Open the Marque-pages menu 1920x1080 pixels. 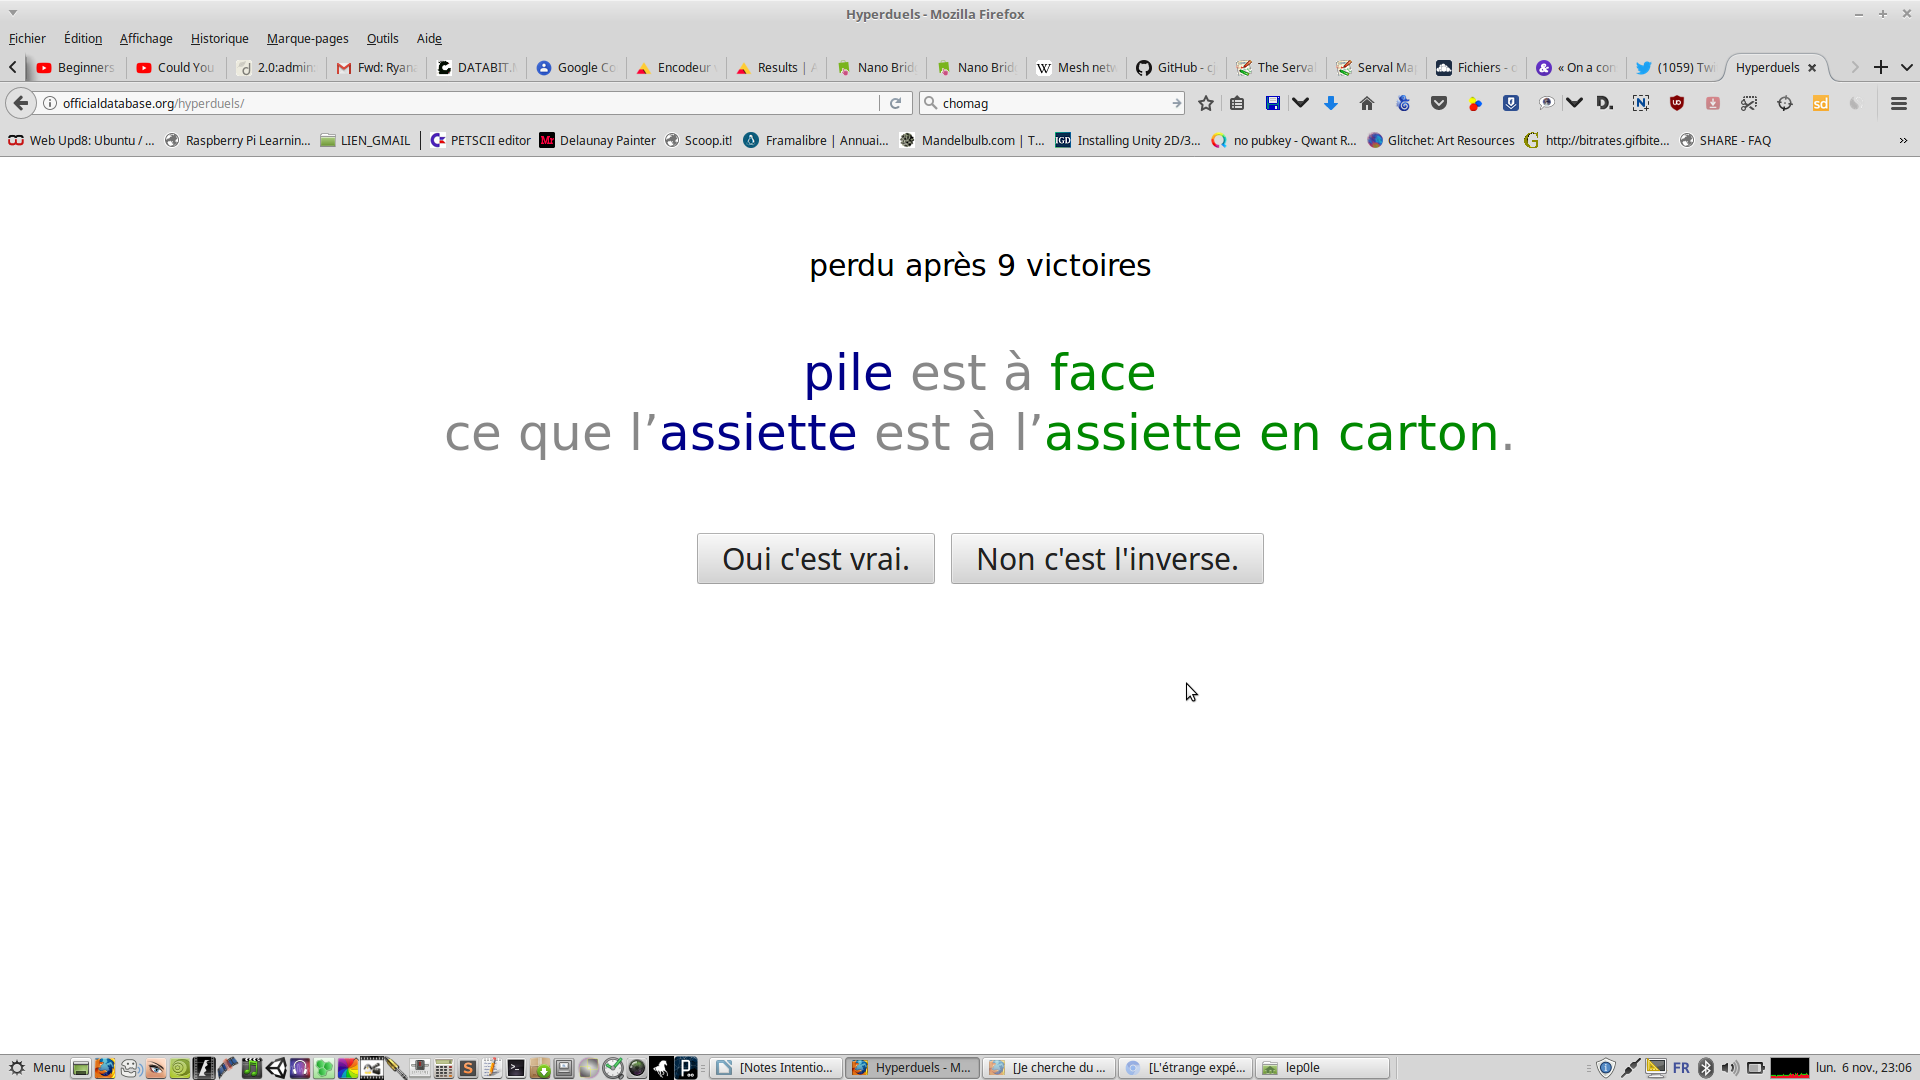tap(307, 38)
